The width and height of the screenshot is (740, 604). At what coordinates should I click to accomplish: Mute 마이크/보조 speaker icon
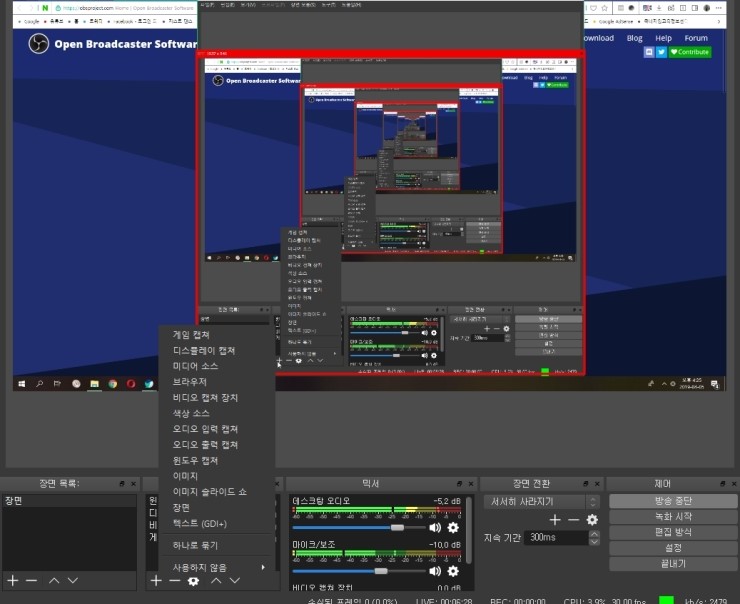435,571
